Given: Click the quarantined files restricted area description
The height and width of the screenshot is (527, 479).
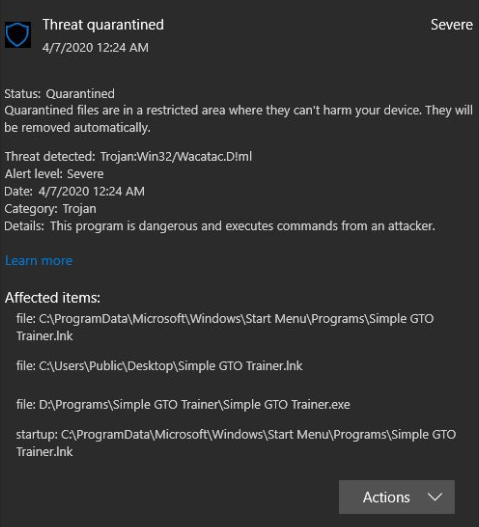Looking at the screenshot, I should point(238,119).
